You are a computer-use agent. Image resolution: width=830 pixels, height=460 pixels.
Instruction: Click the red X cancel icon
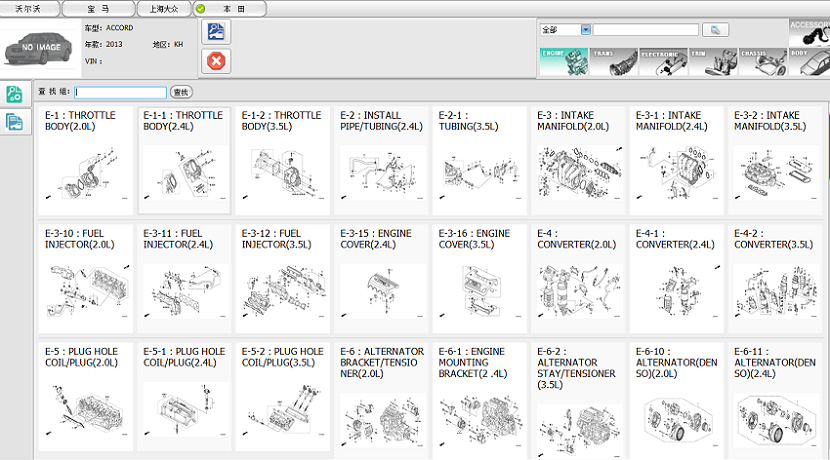tap(215, 61)
